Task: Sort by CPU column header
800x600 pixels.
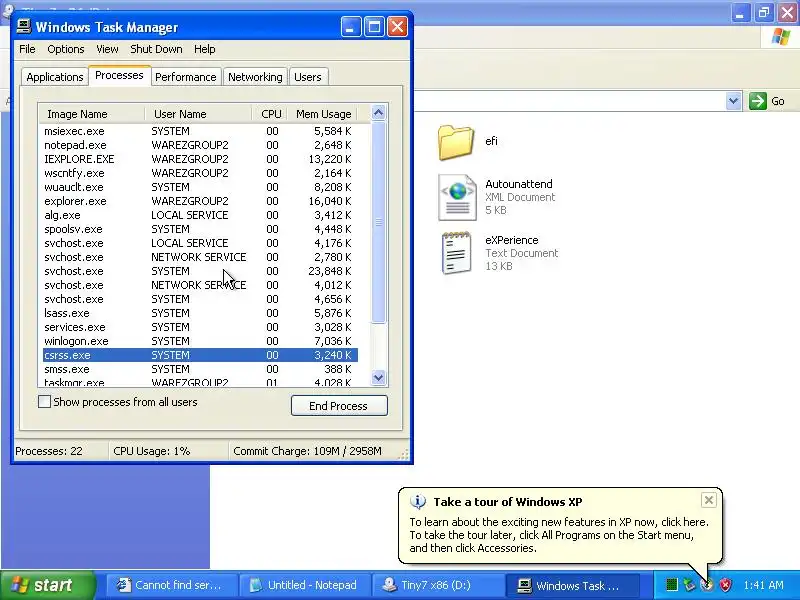Action: [270, 114]
